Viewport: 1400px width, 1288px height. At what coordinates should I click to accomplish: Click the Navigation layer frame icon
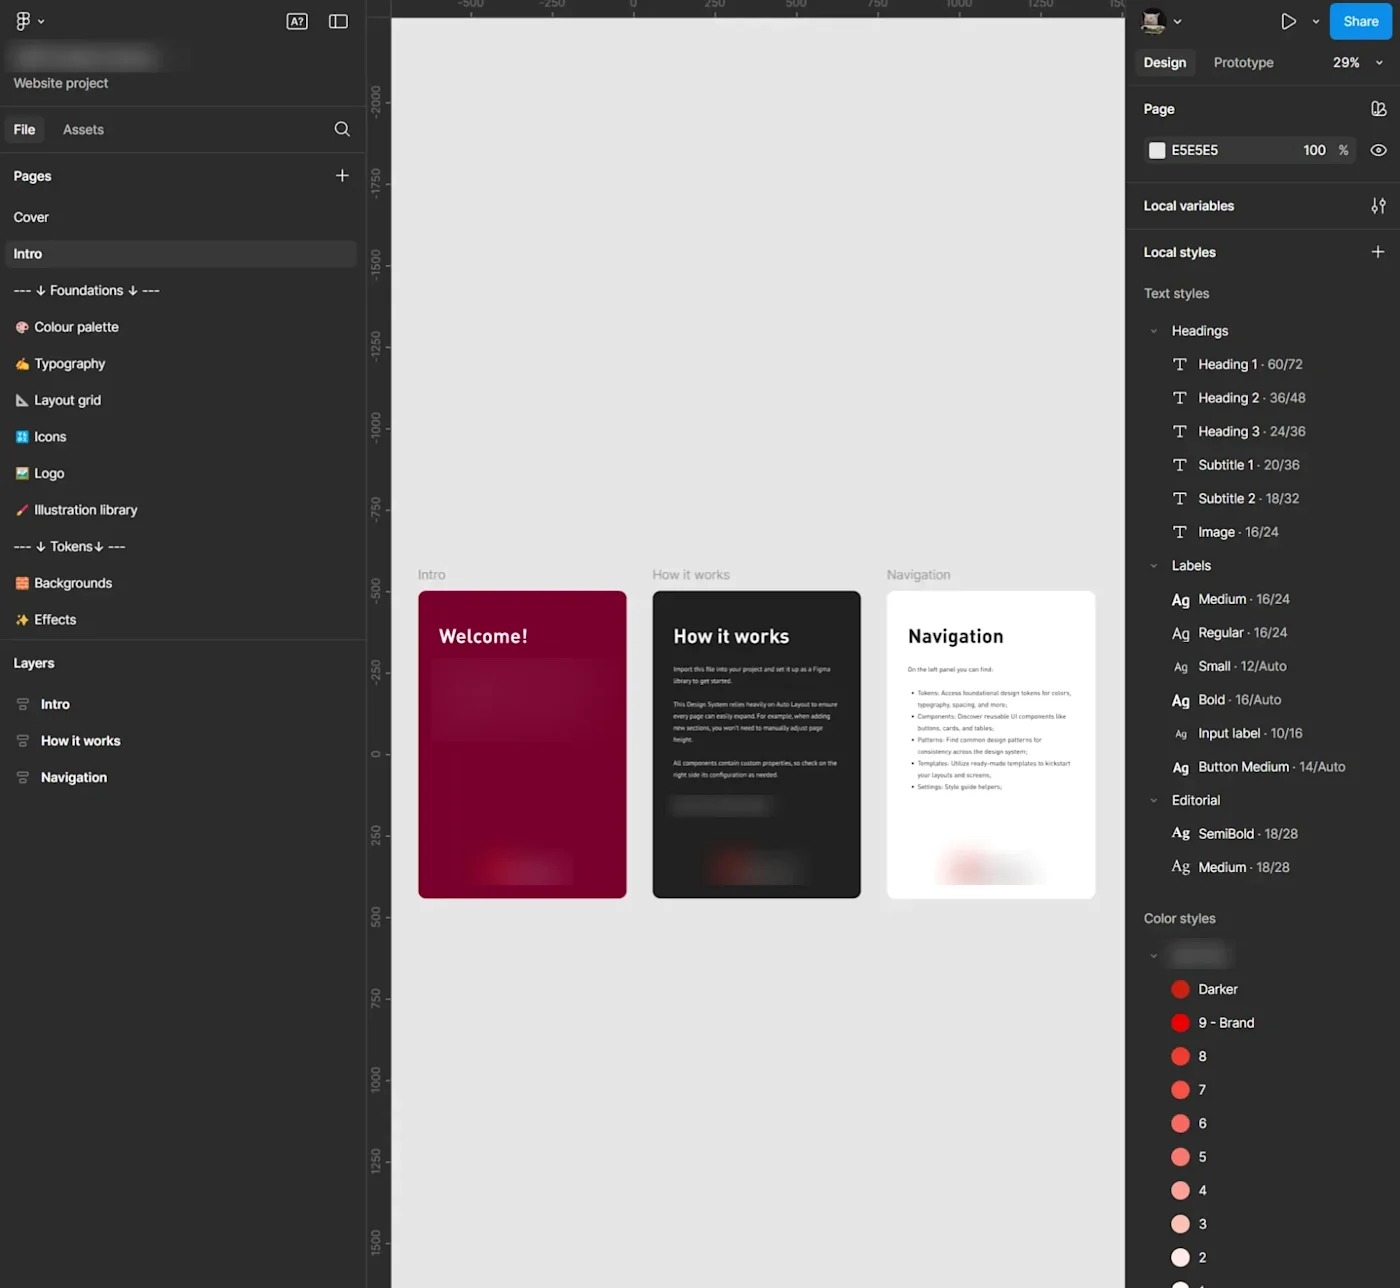[22, 778]
